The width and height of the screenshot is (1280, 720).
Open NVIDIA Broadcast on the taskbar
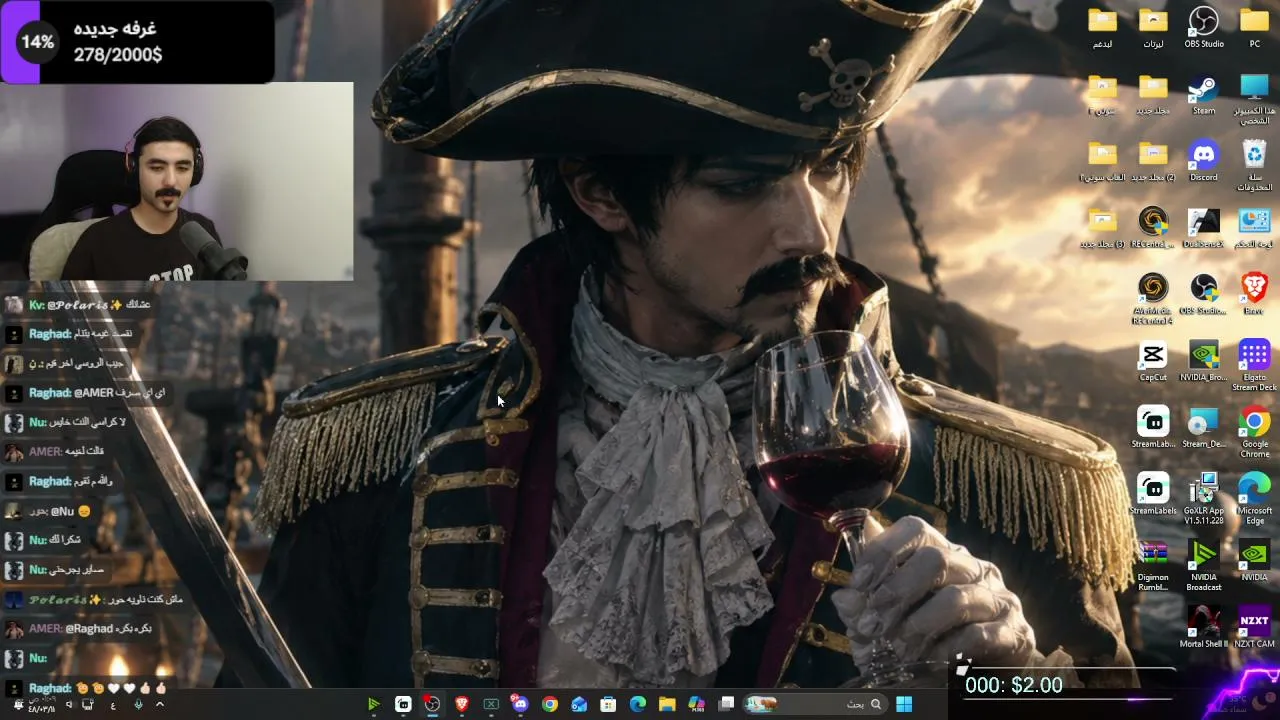click(373, 704)
